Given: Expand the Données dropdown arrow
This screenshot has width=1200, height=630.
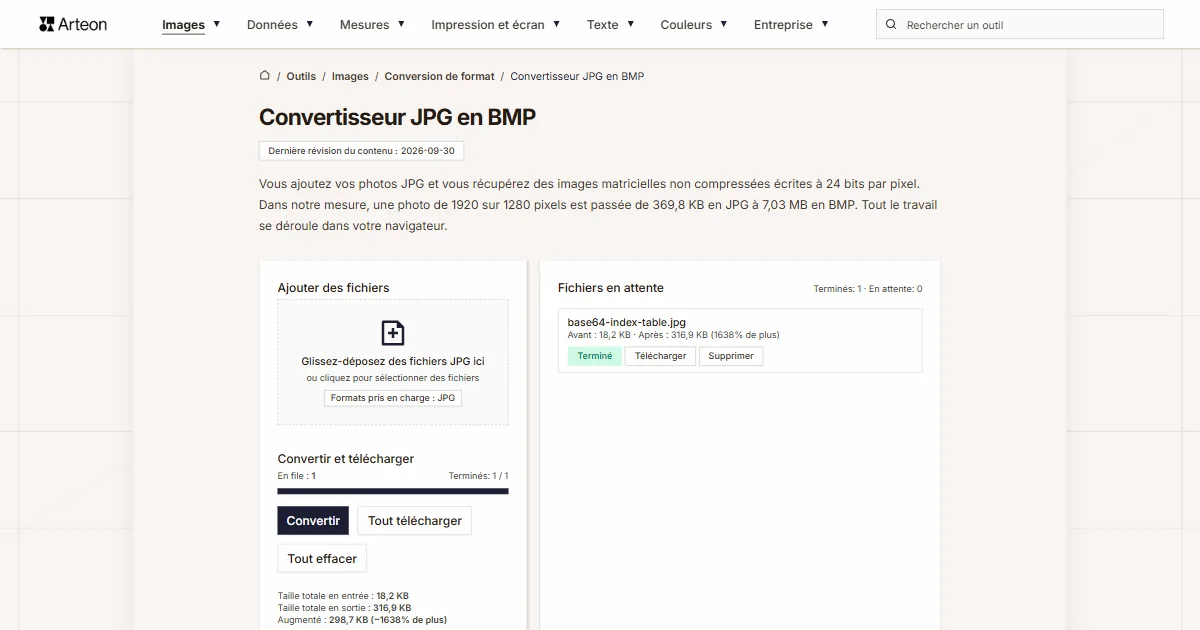Looking at the screenshot, I should 310,24.
